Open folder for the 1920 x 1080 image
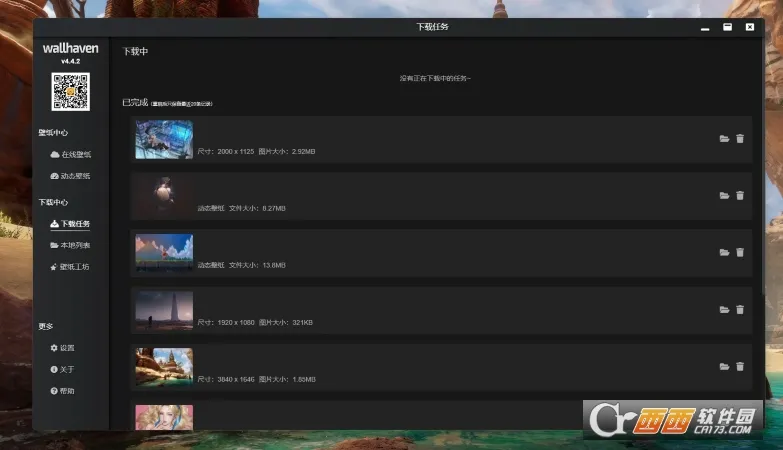Screen dimensions: 783x450 (x=724, y=310)
